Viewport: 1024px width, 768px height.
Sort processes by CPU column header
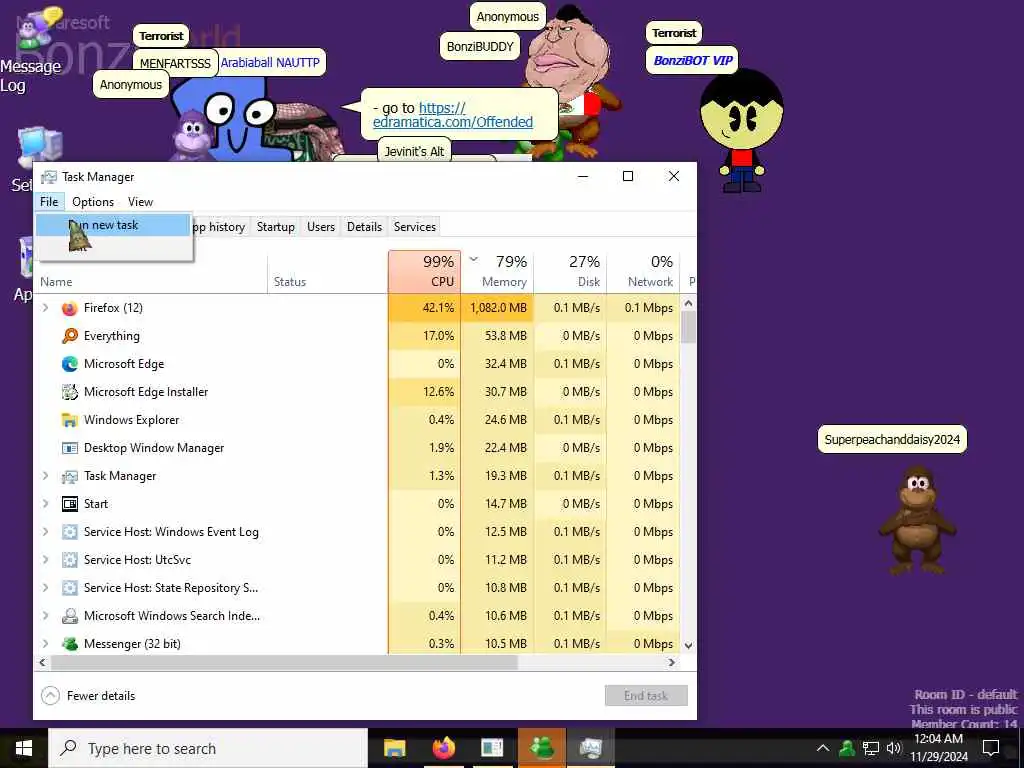tap(424, 271)
